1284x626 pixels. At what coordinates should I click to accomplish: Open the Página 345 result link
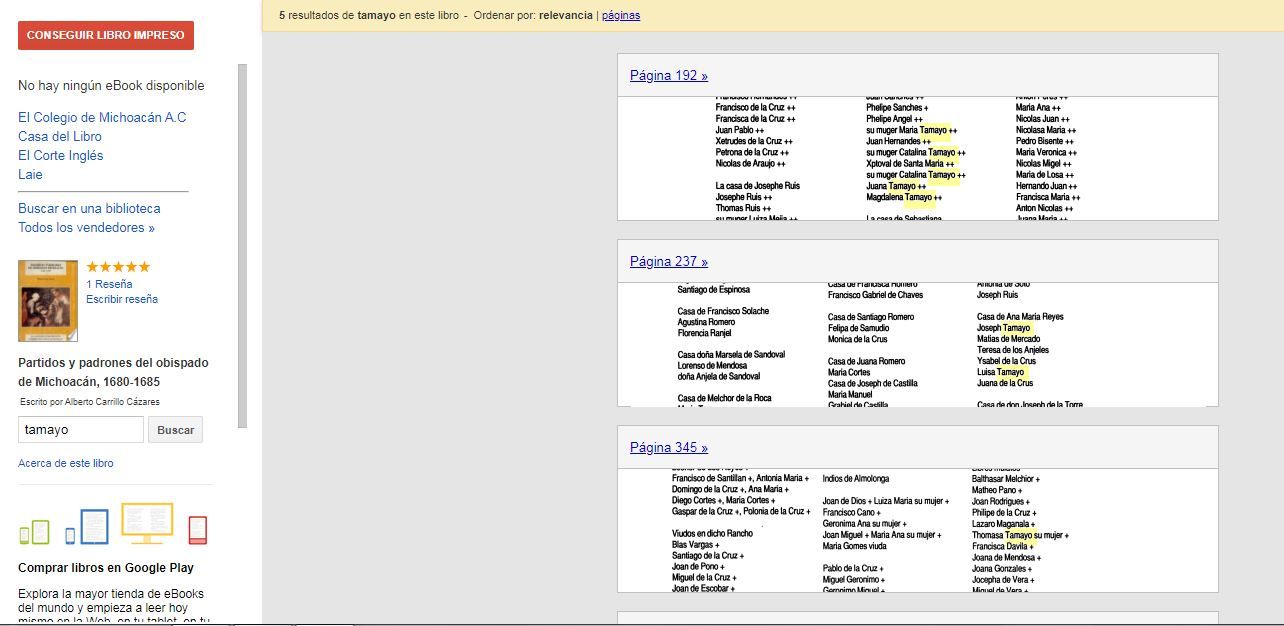click(669, 448)
